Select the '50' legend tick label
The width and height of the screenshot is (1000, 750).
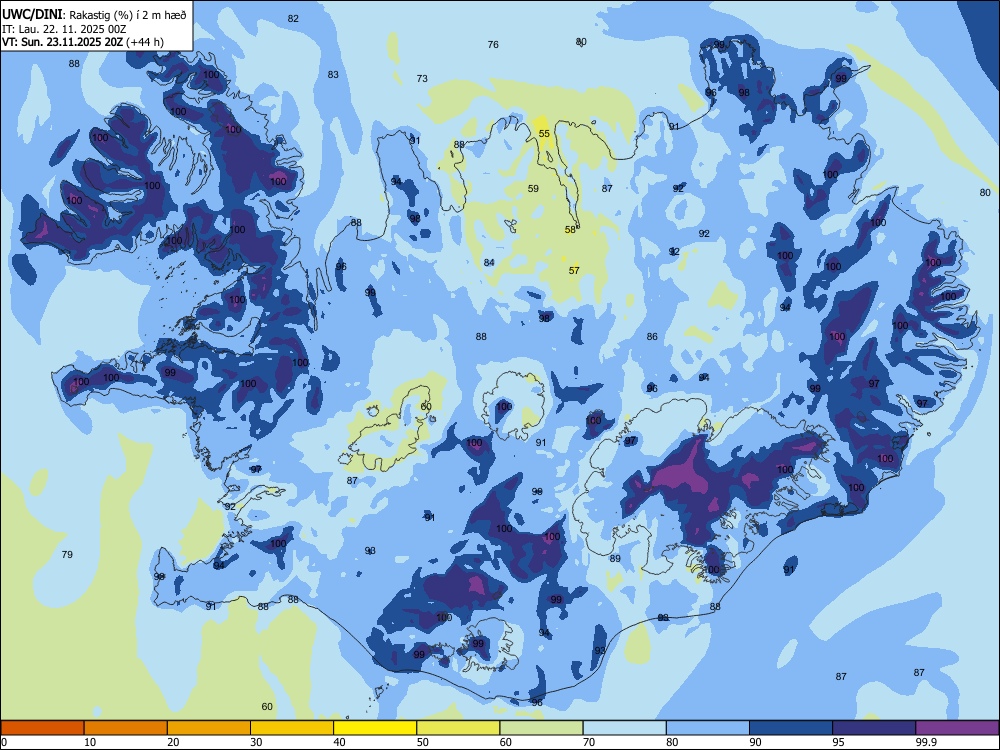423,742
